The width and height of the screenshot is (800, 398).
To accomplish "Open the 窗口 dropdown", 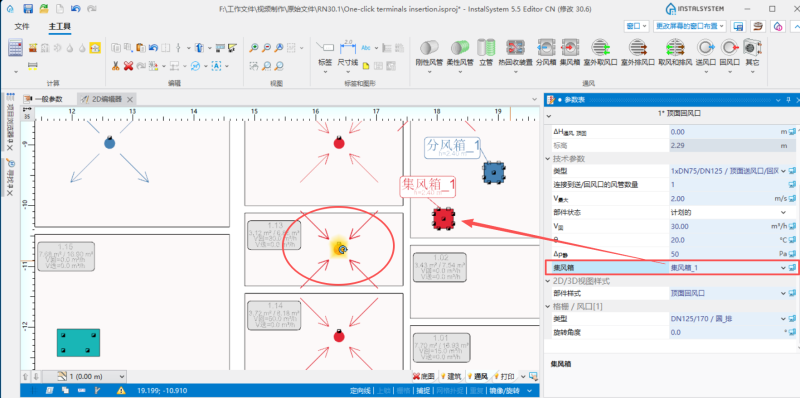I will (636, 26).
